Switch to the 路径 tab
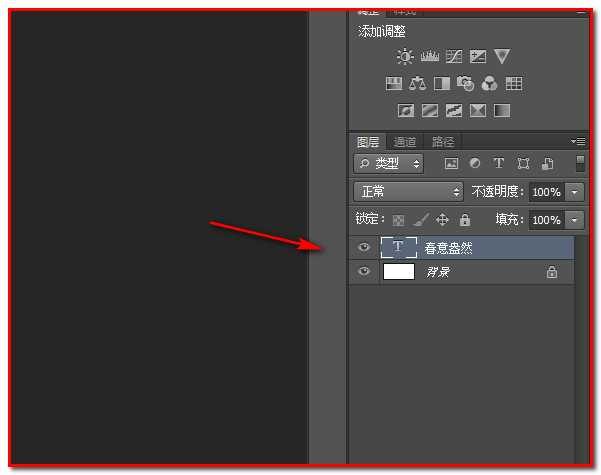 [442, 142]
